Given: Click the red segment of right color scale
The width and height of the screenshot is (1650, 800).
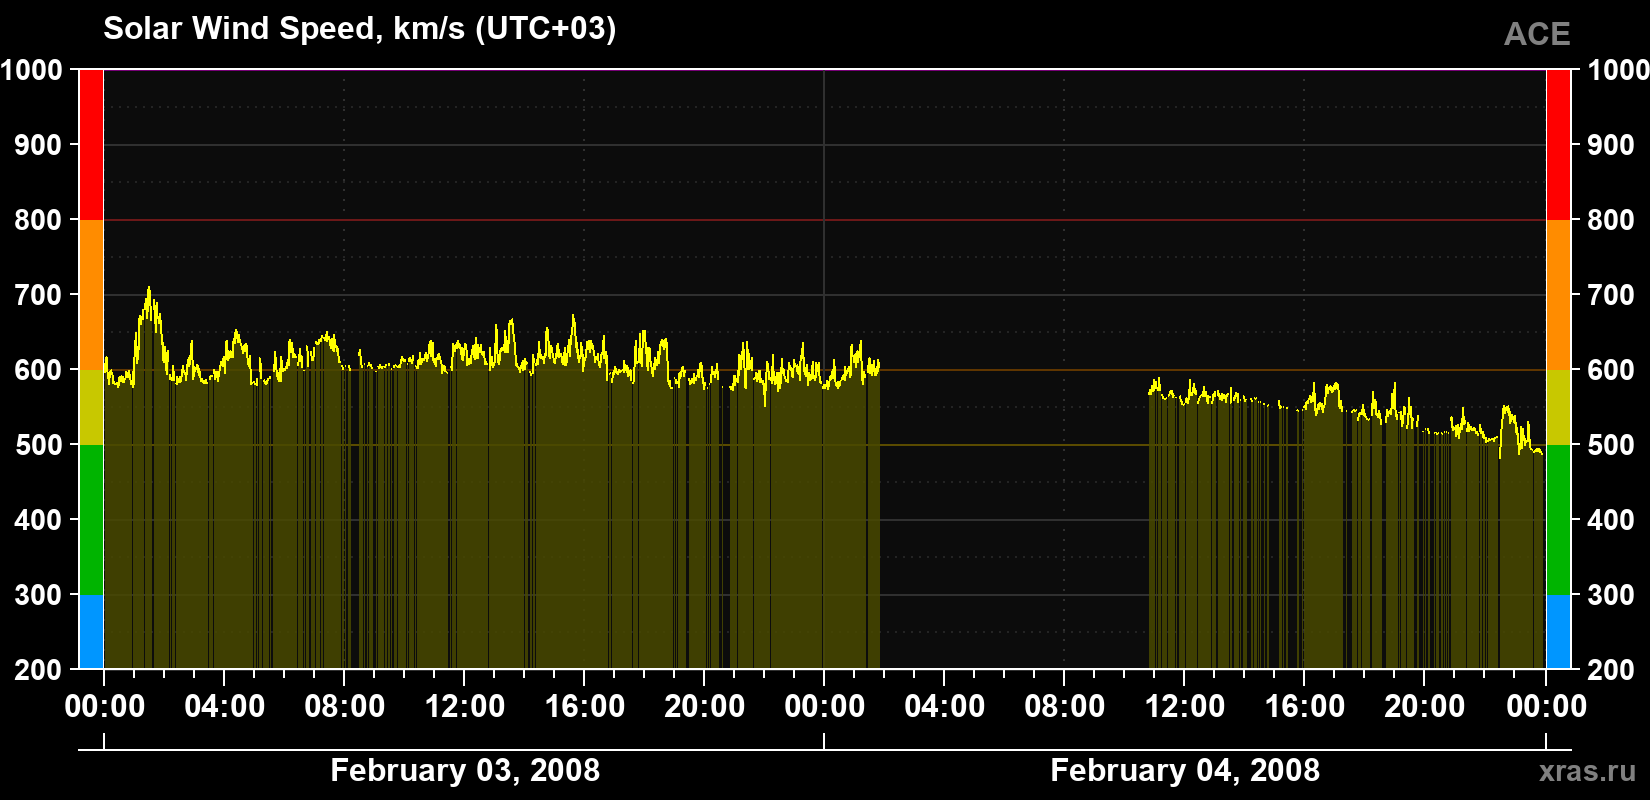Looking at the screenshot, I should [1559, 145].
